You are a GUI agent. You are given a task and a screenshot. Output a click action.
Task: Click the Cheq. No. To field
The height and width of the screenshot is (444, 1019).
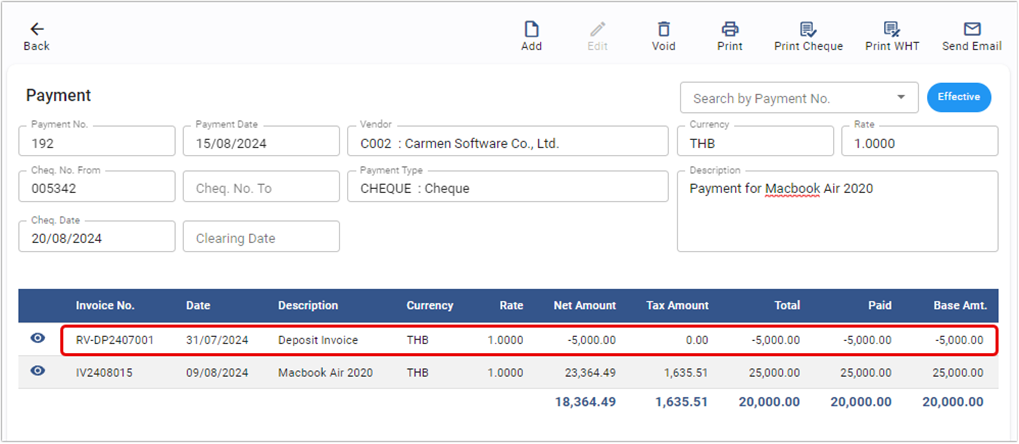[x=261, y=188]
